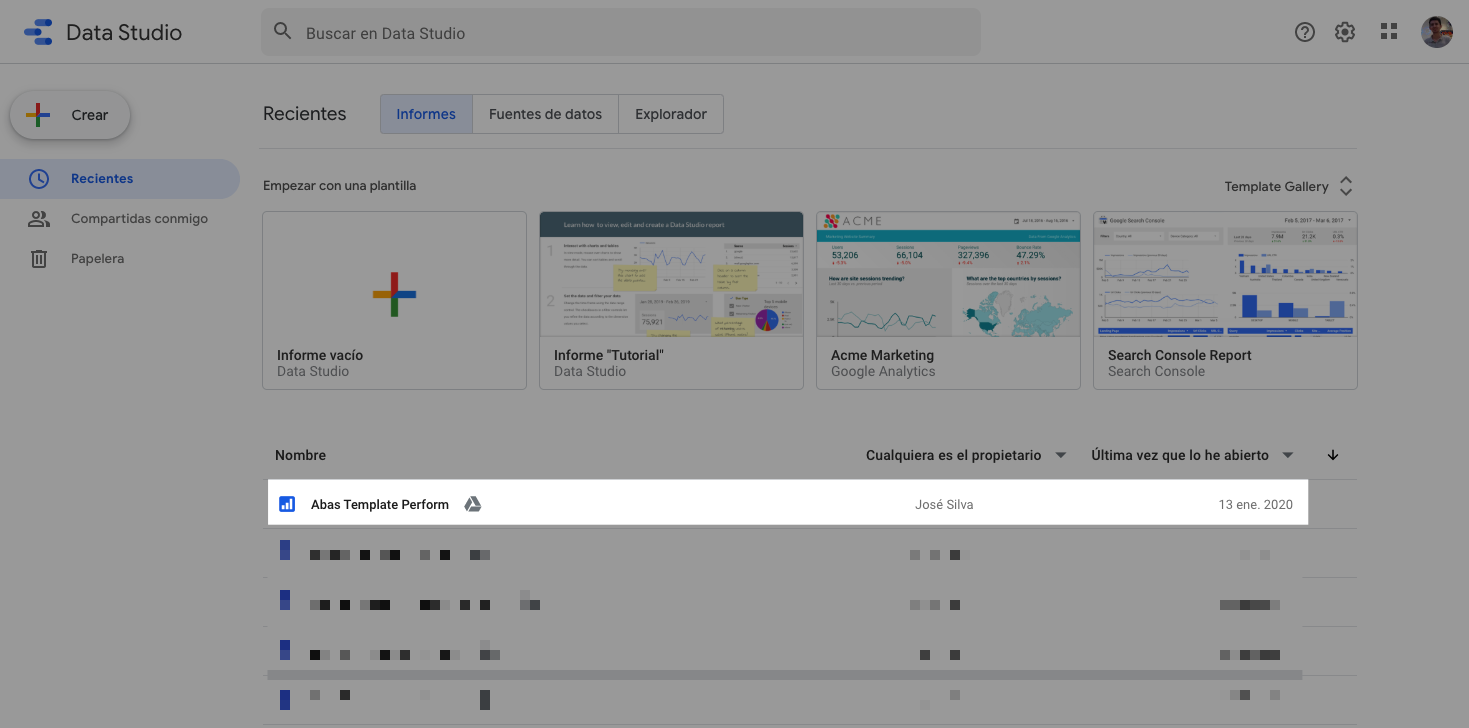Open the Cualquiera es el propietario dropdown

[967, 455]
